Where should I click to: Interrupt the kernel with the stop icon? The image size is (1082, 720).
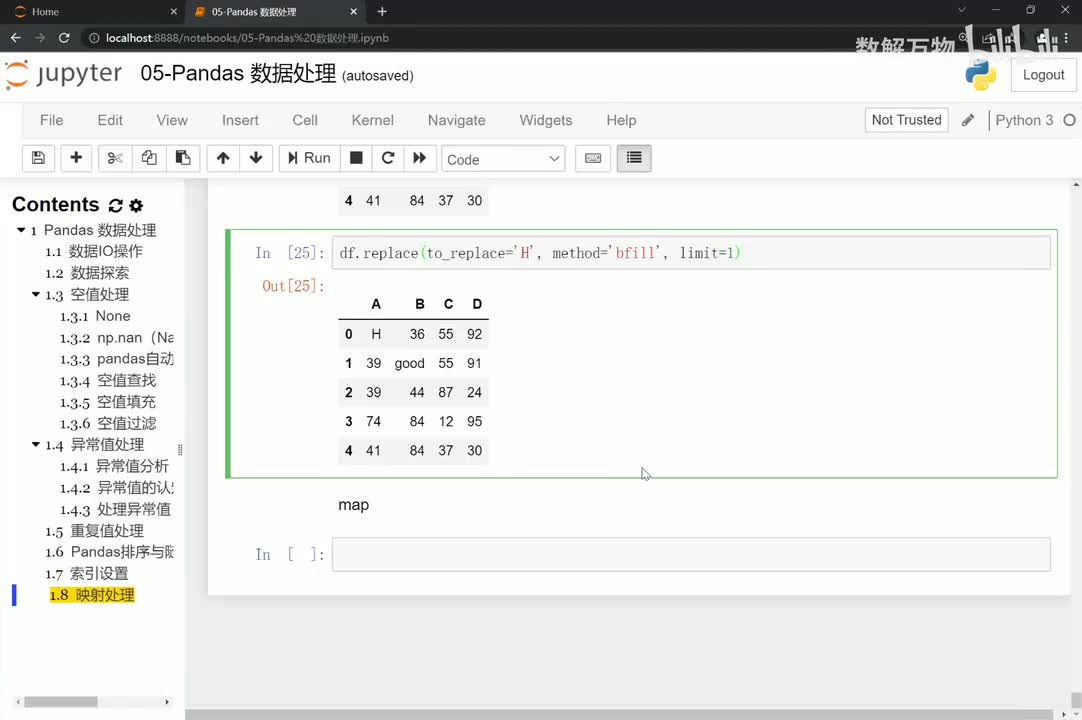(x=356, y=158)
